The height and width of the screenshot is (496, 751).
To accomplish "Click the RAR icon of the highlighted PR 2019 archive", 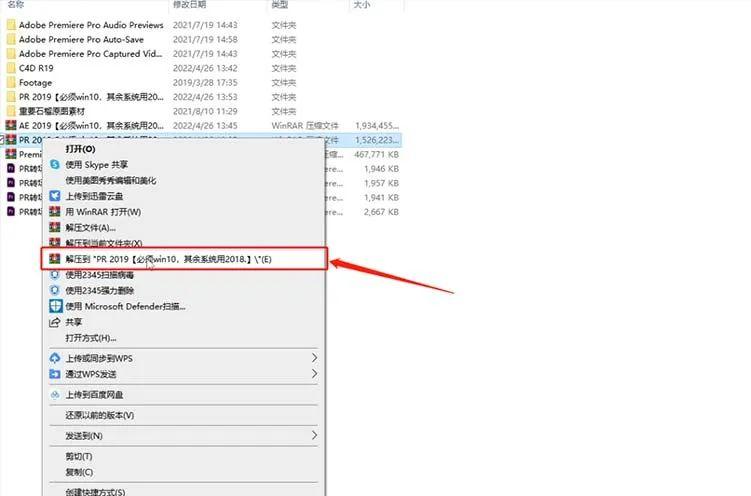I will 11,140.
